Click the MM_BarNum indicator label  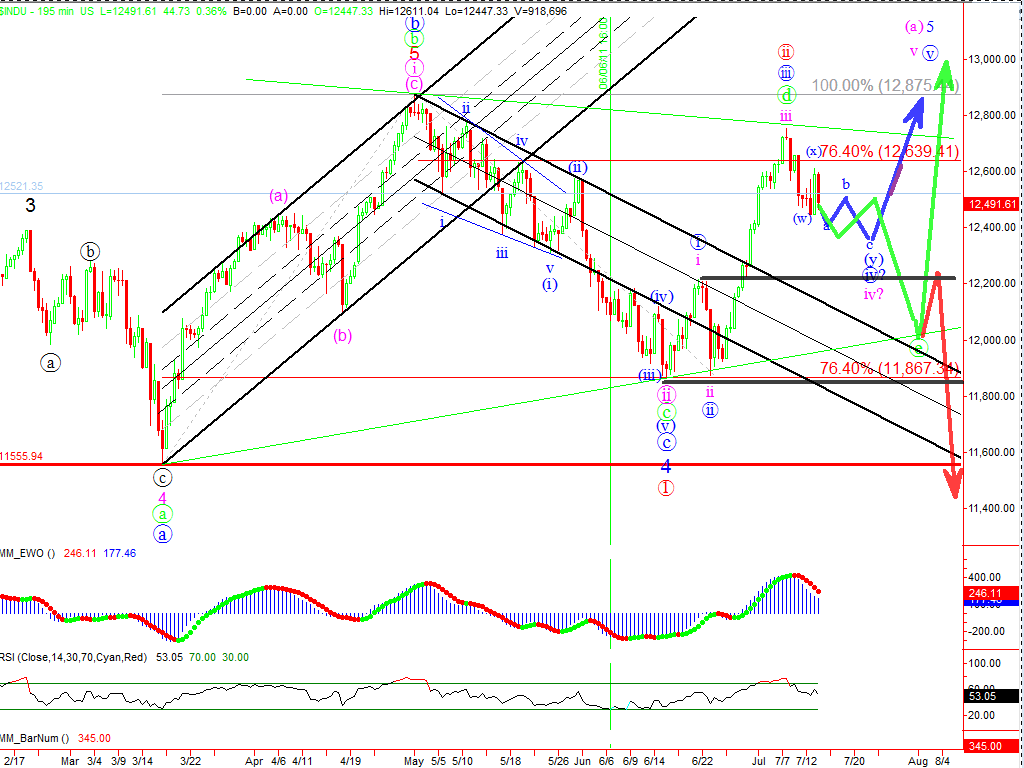point(36,737)
